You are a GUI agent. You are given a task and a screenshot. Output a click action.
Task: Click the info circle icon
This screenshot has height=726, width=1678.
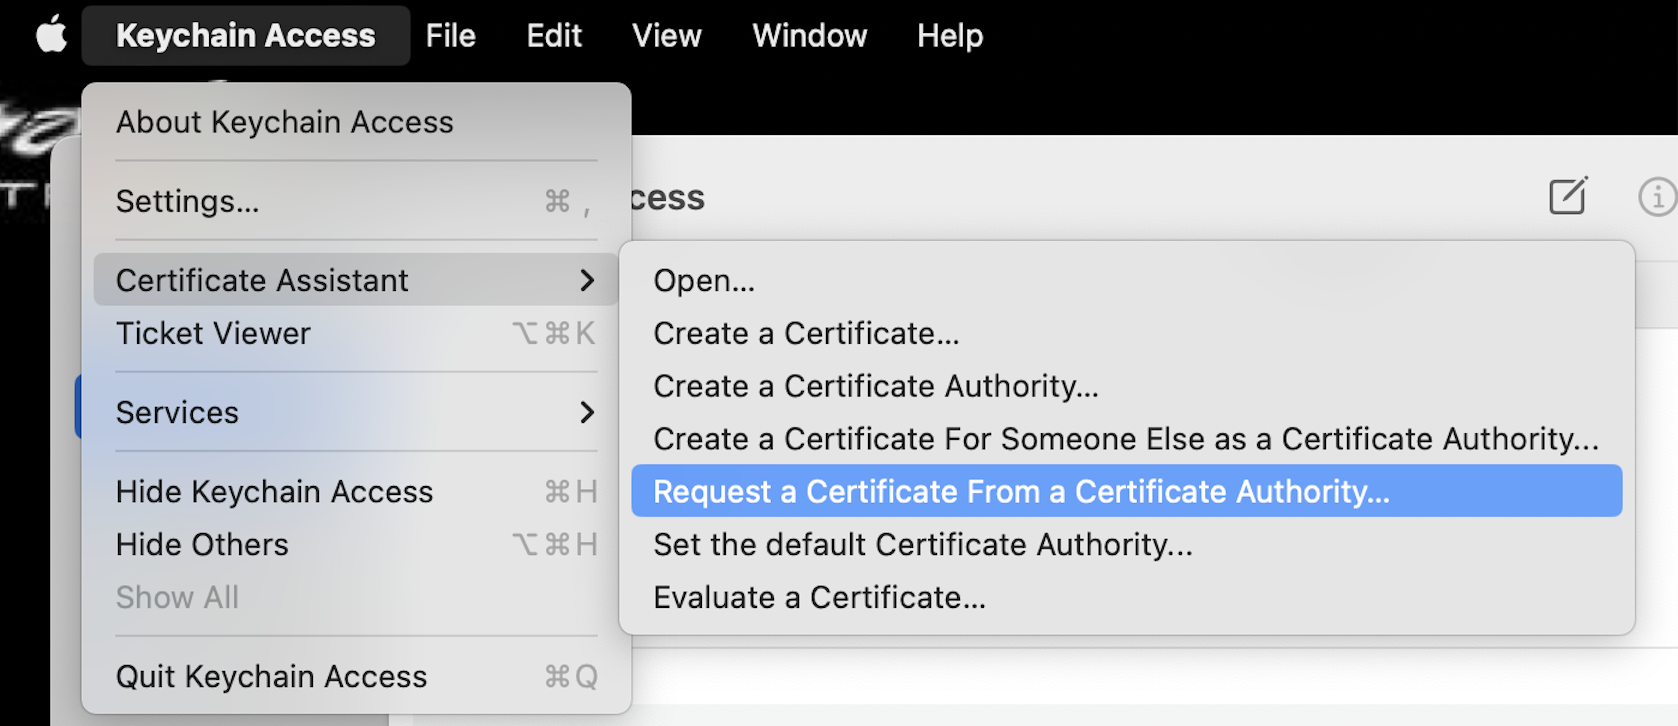click(x=1656, y=196)
